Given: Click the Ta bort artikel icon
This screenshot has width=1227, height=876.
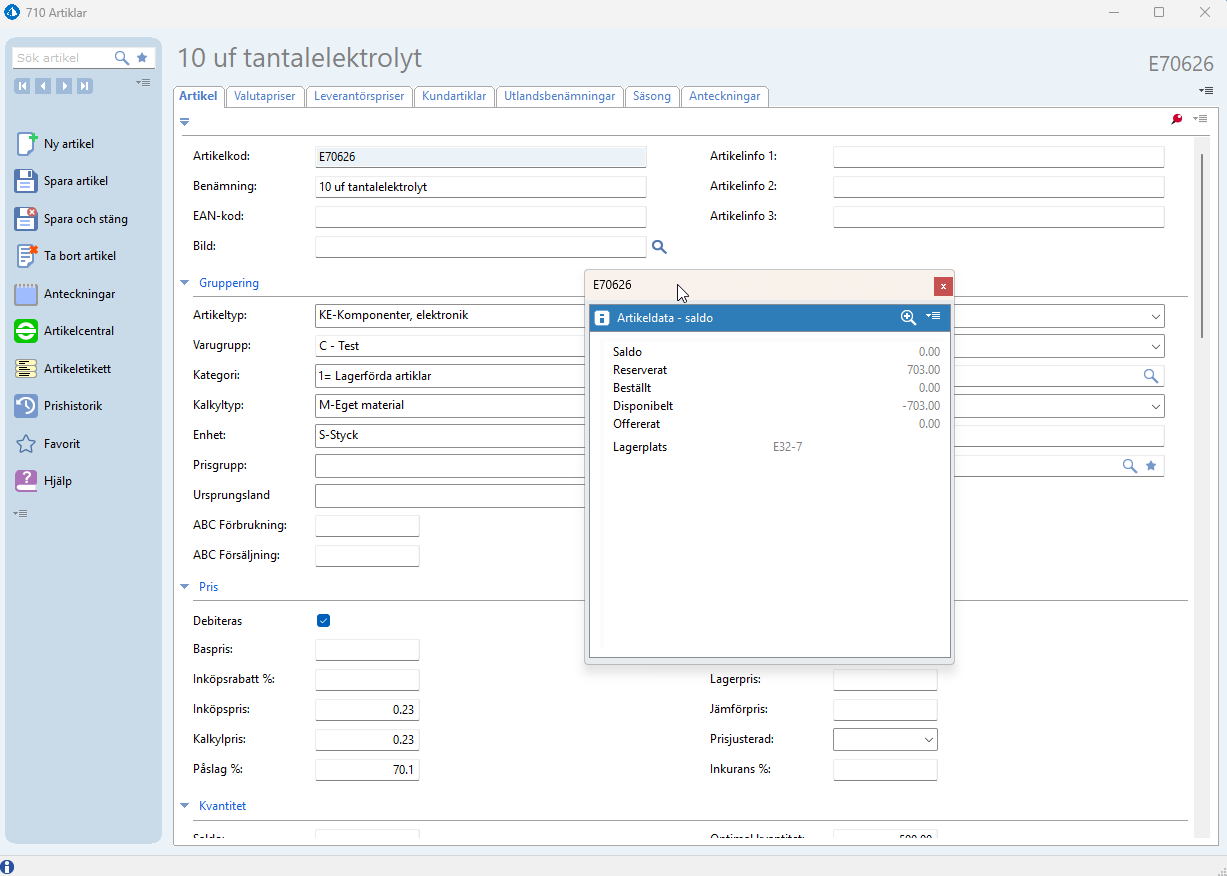Looking at the screenshot, I should (27, 256).
